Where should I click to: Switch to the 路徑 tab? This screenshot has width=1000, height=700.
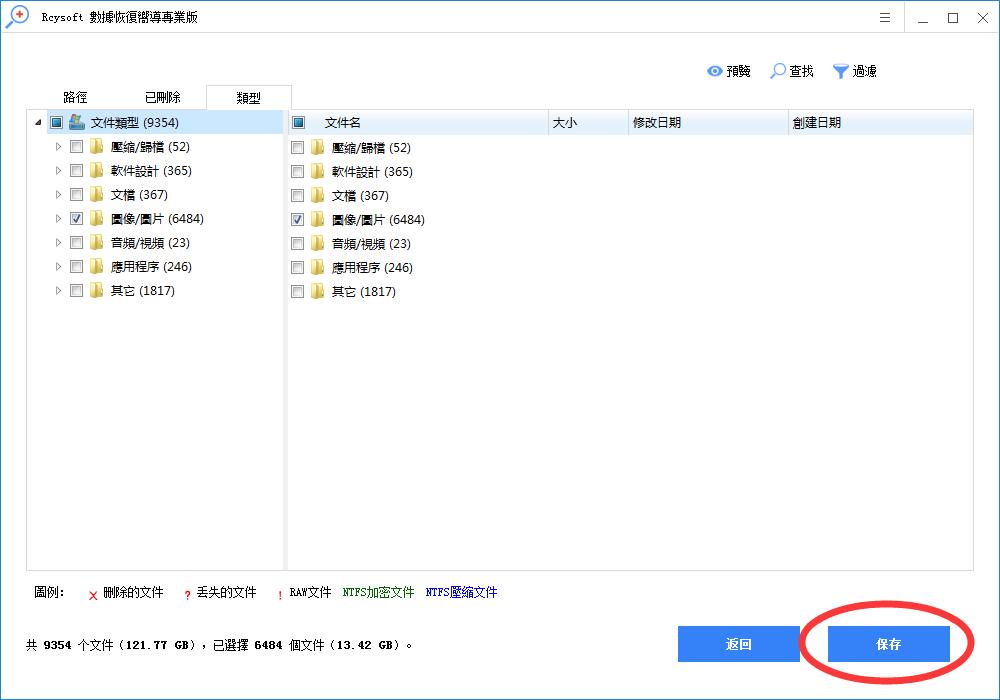click(x=76, y=97)
